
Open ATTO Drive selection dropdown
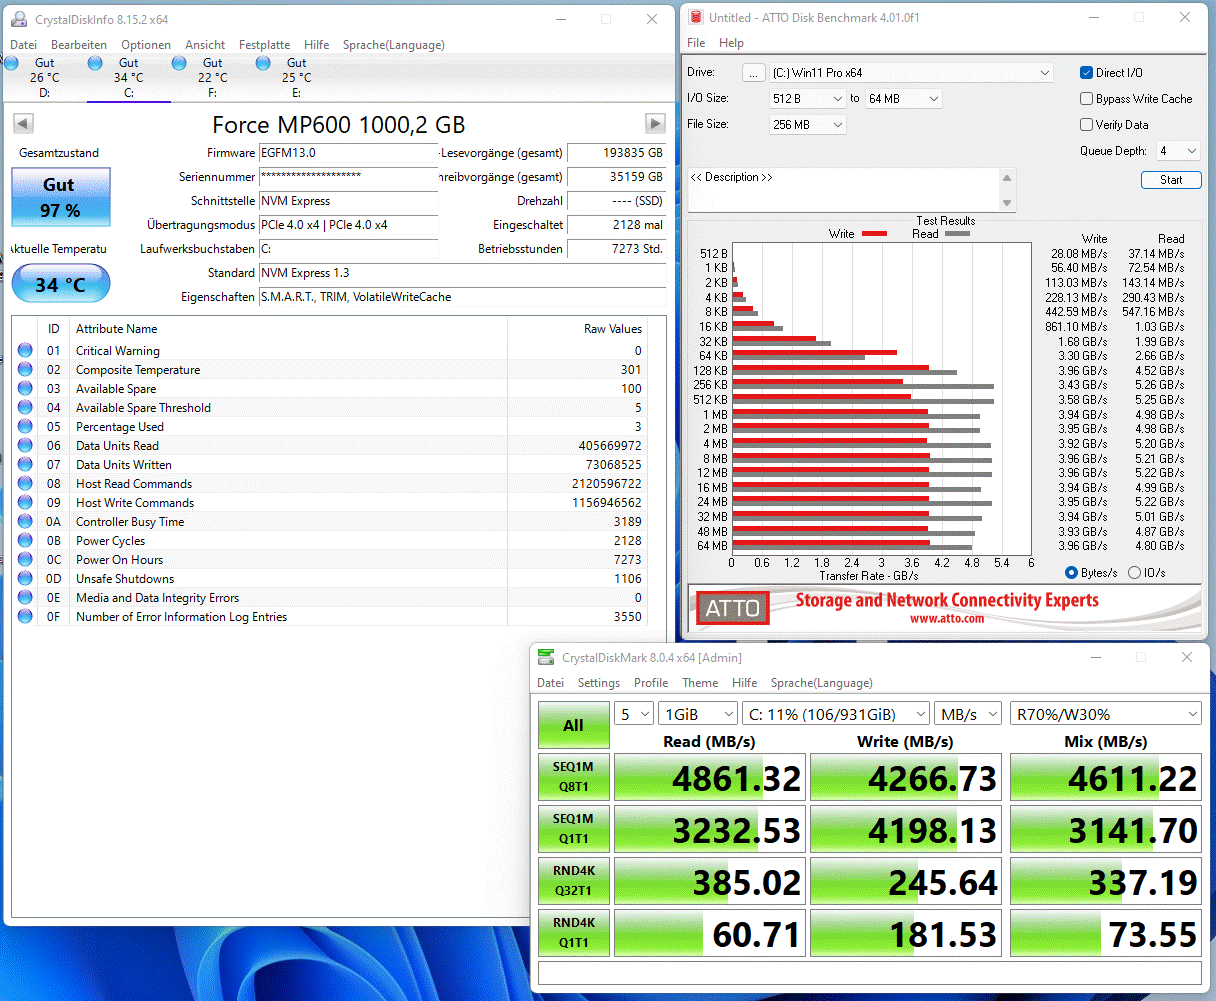pyautogui.click(x=911, y=72)
